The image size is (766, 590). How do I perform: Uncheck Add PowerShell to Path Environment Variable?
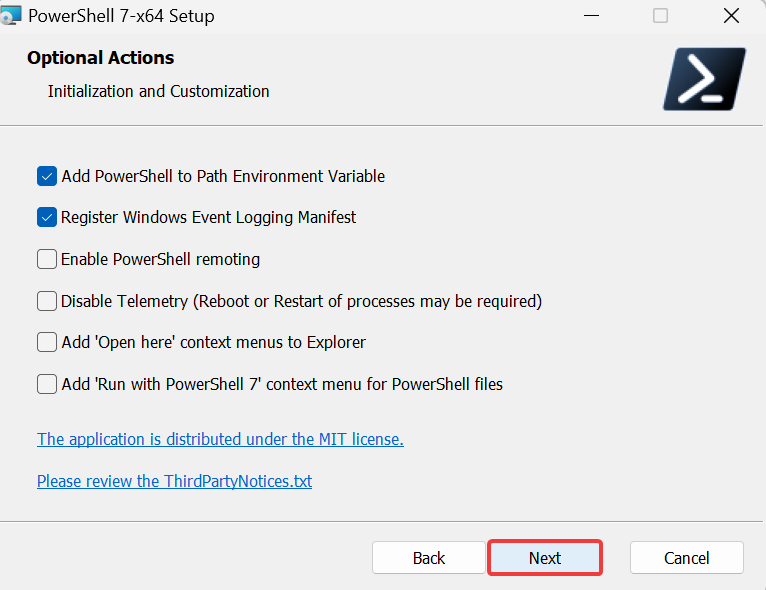coord(47,176)
